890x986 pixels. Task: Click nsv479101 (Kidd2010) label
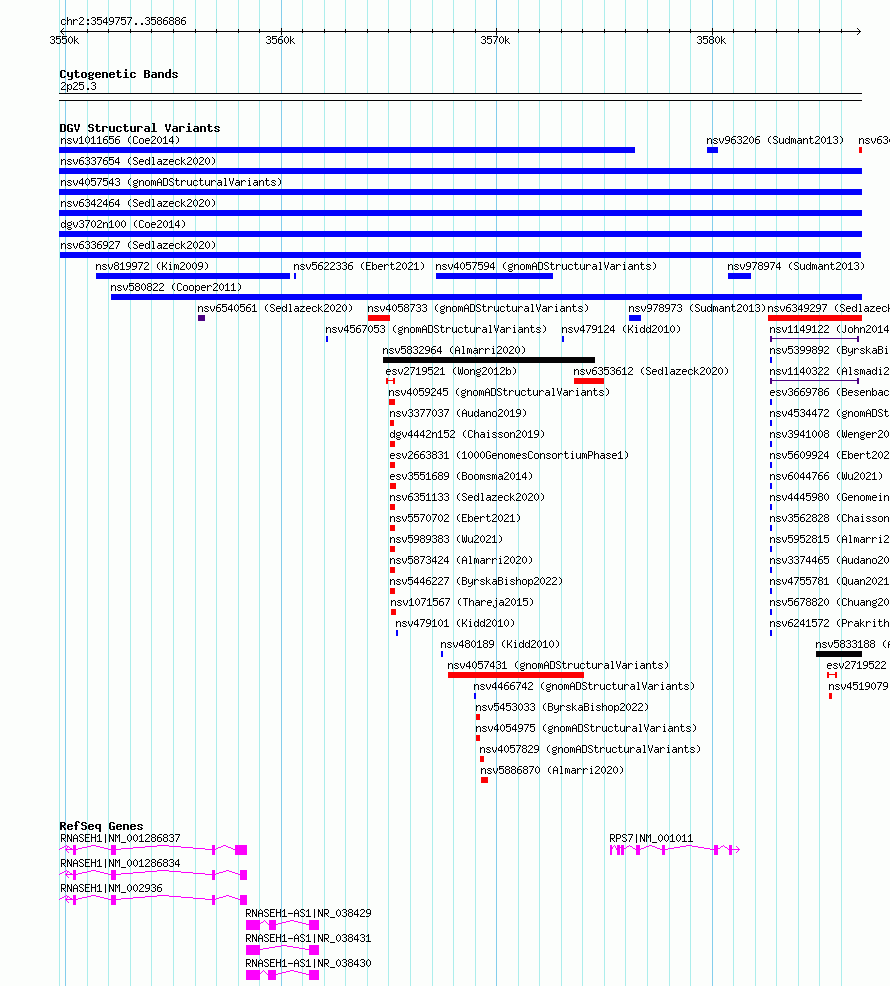tap(455, 623)
